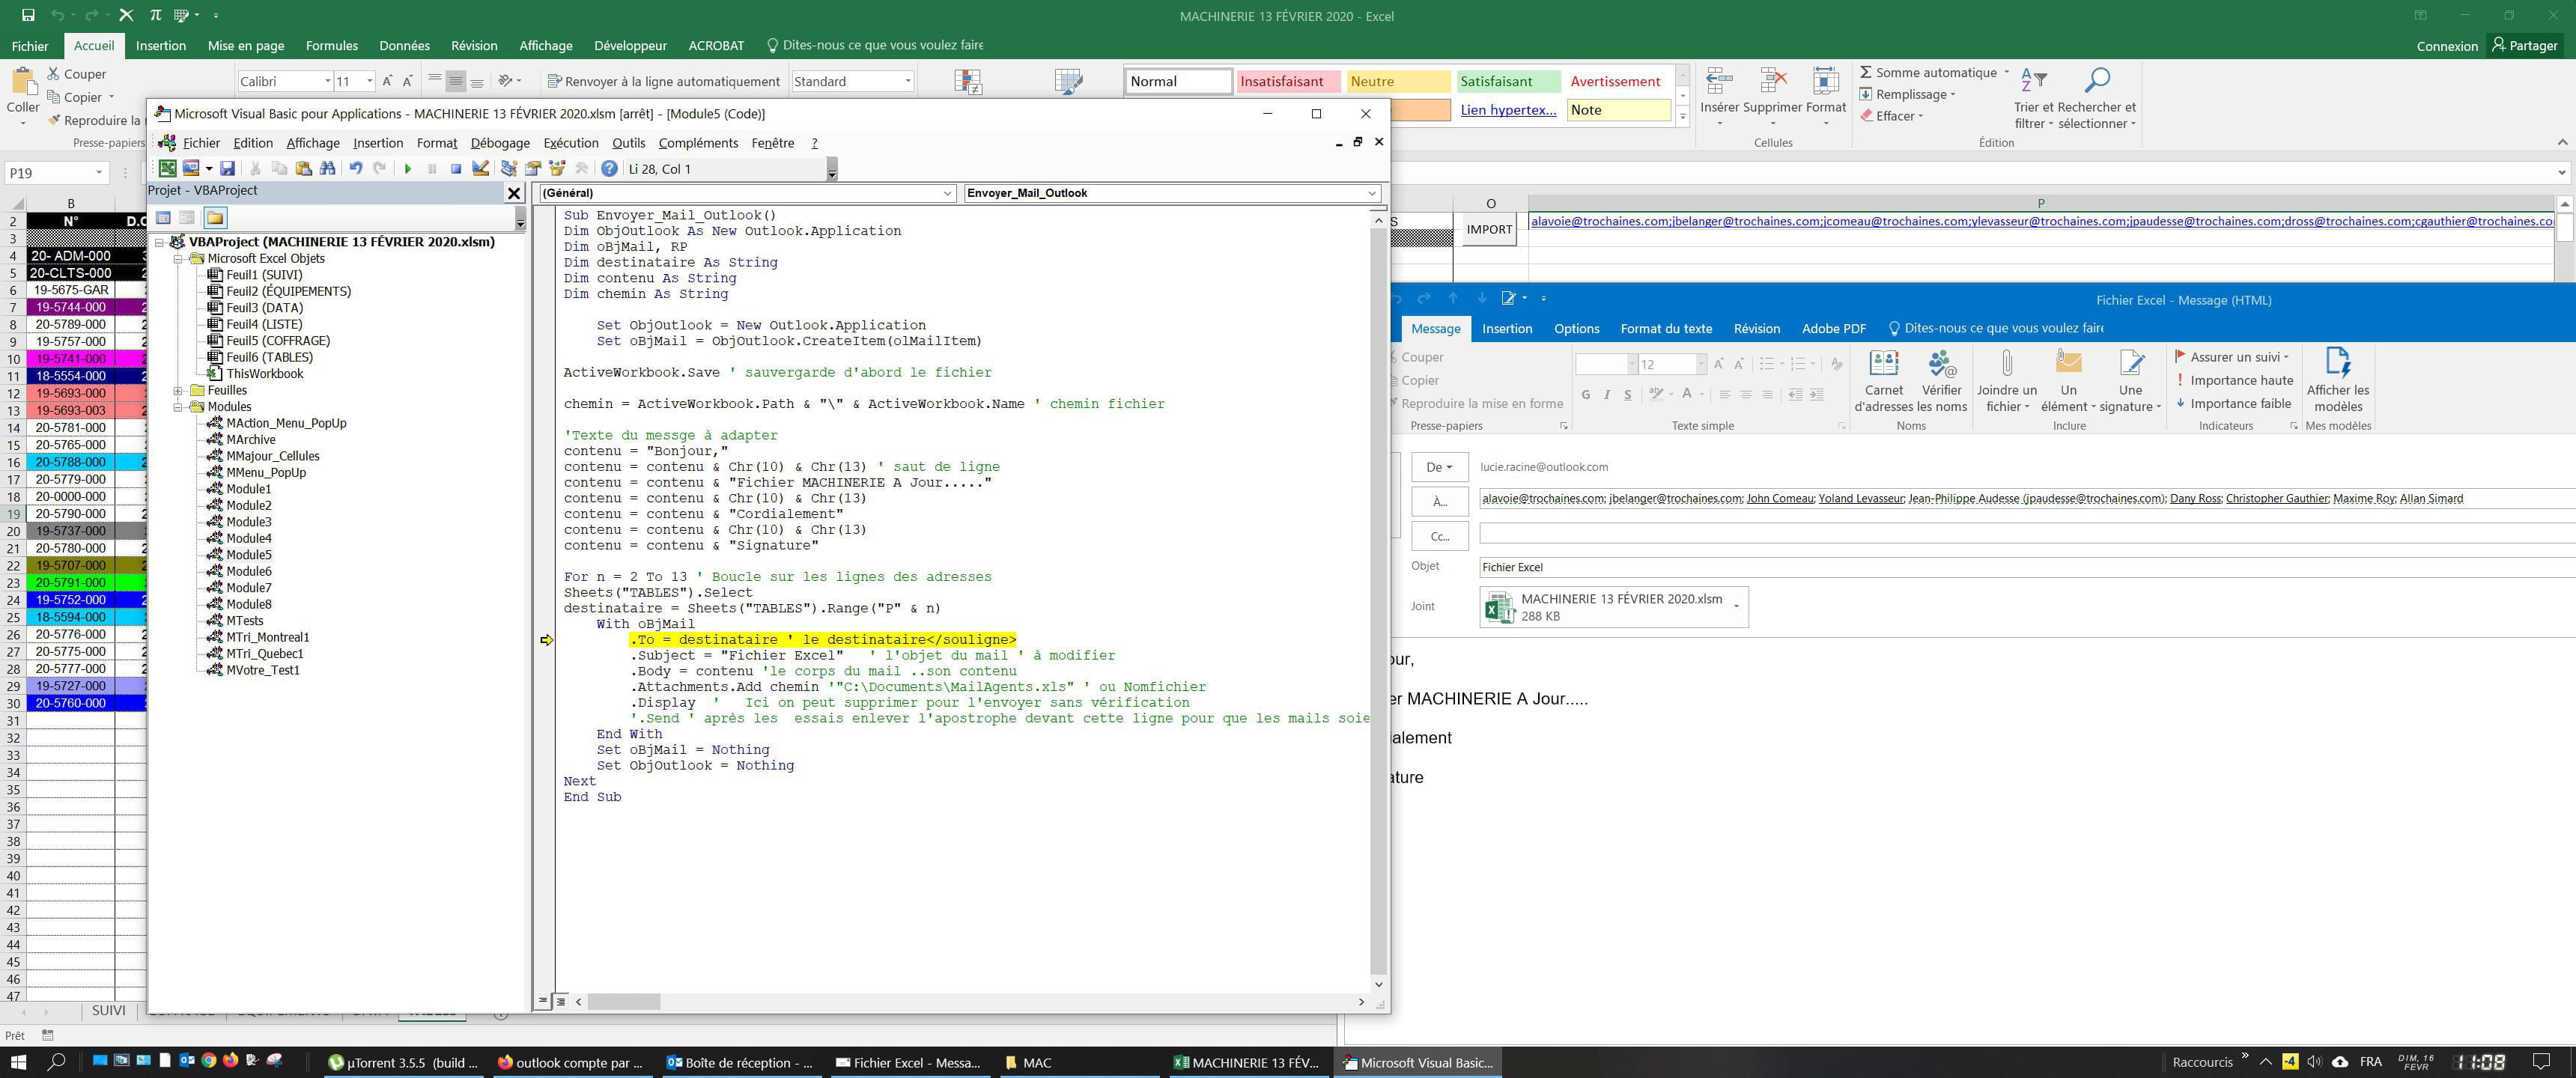Click Windows Start button on taskbar
2576x1078 pixels.
coord(18,1062)
